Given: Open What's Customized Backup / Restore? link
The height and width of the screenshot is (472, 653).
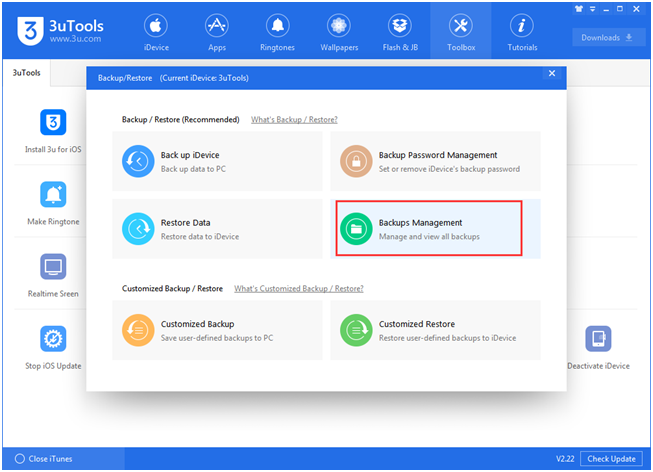Looking at the screenshot, I should 299,288.
